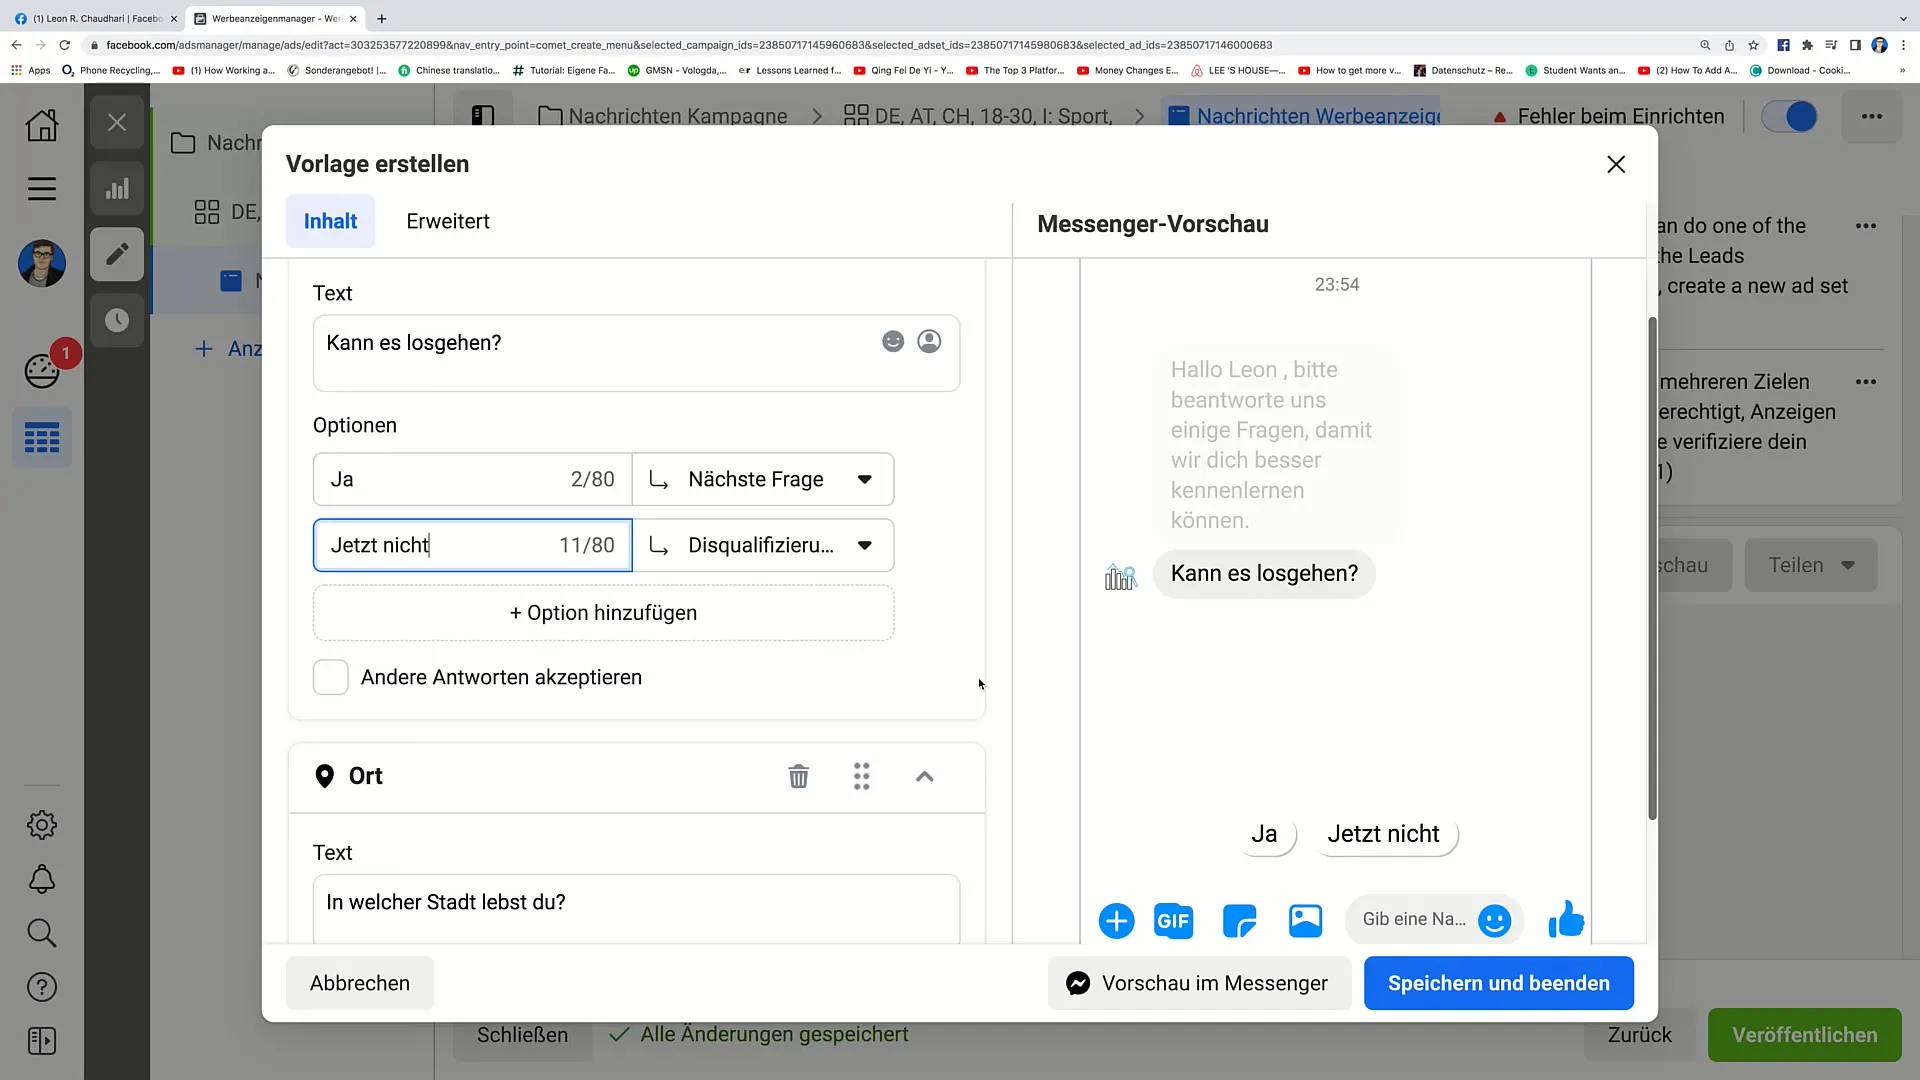The image size is (1920, 1080).
Task: Click the plus icon in Messenger preview
Action: click(x=1116, y=921)
